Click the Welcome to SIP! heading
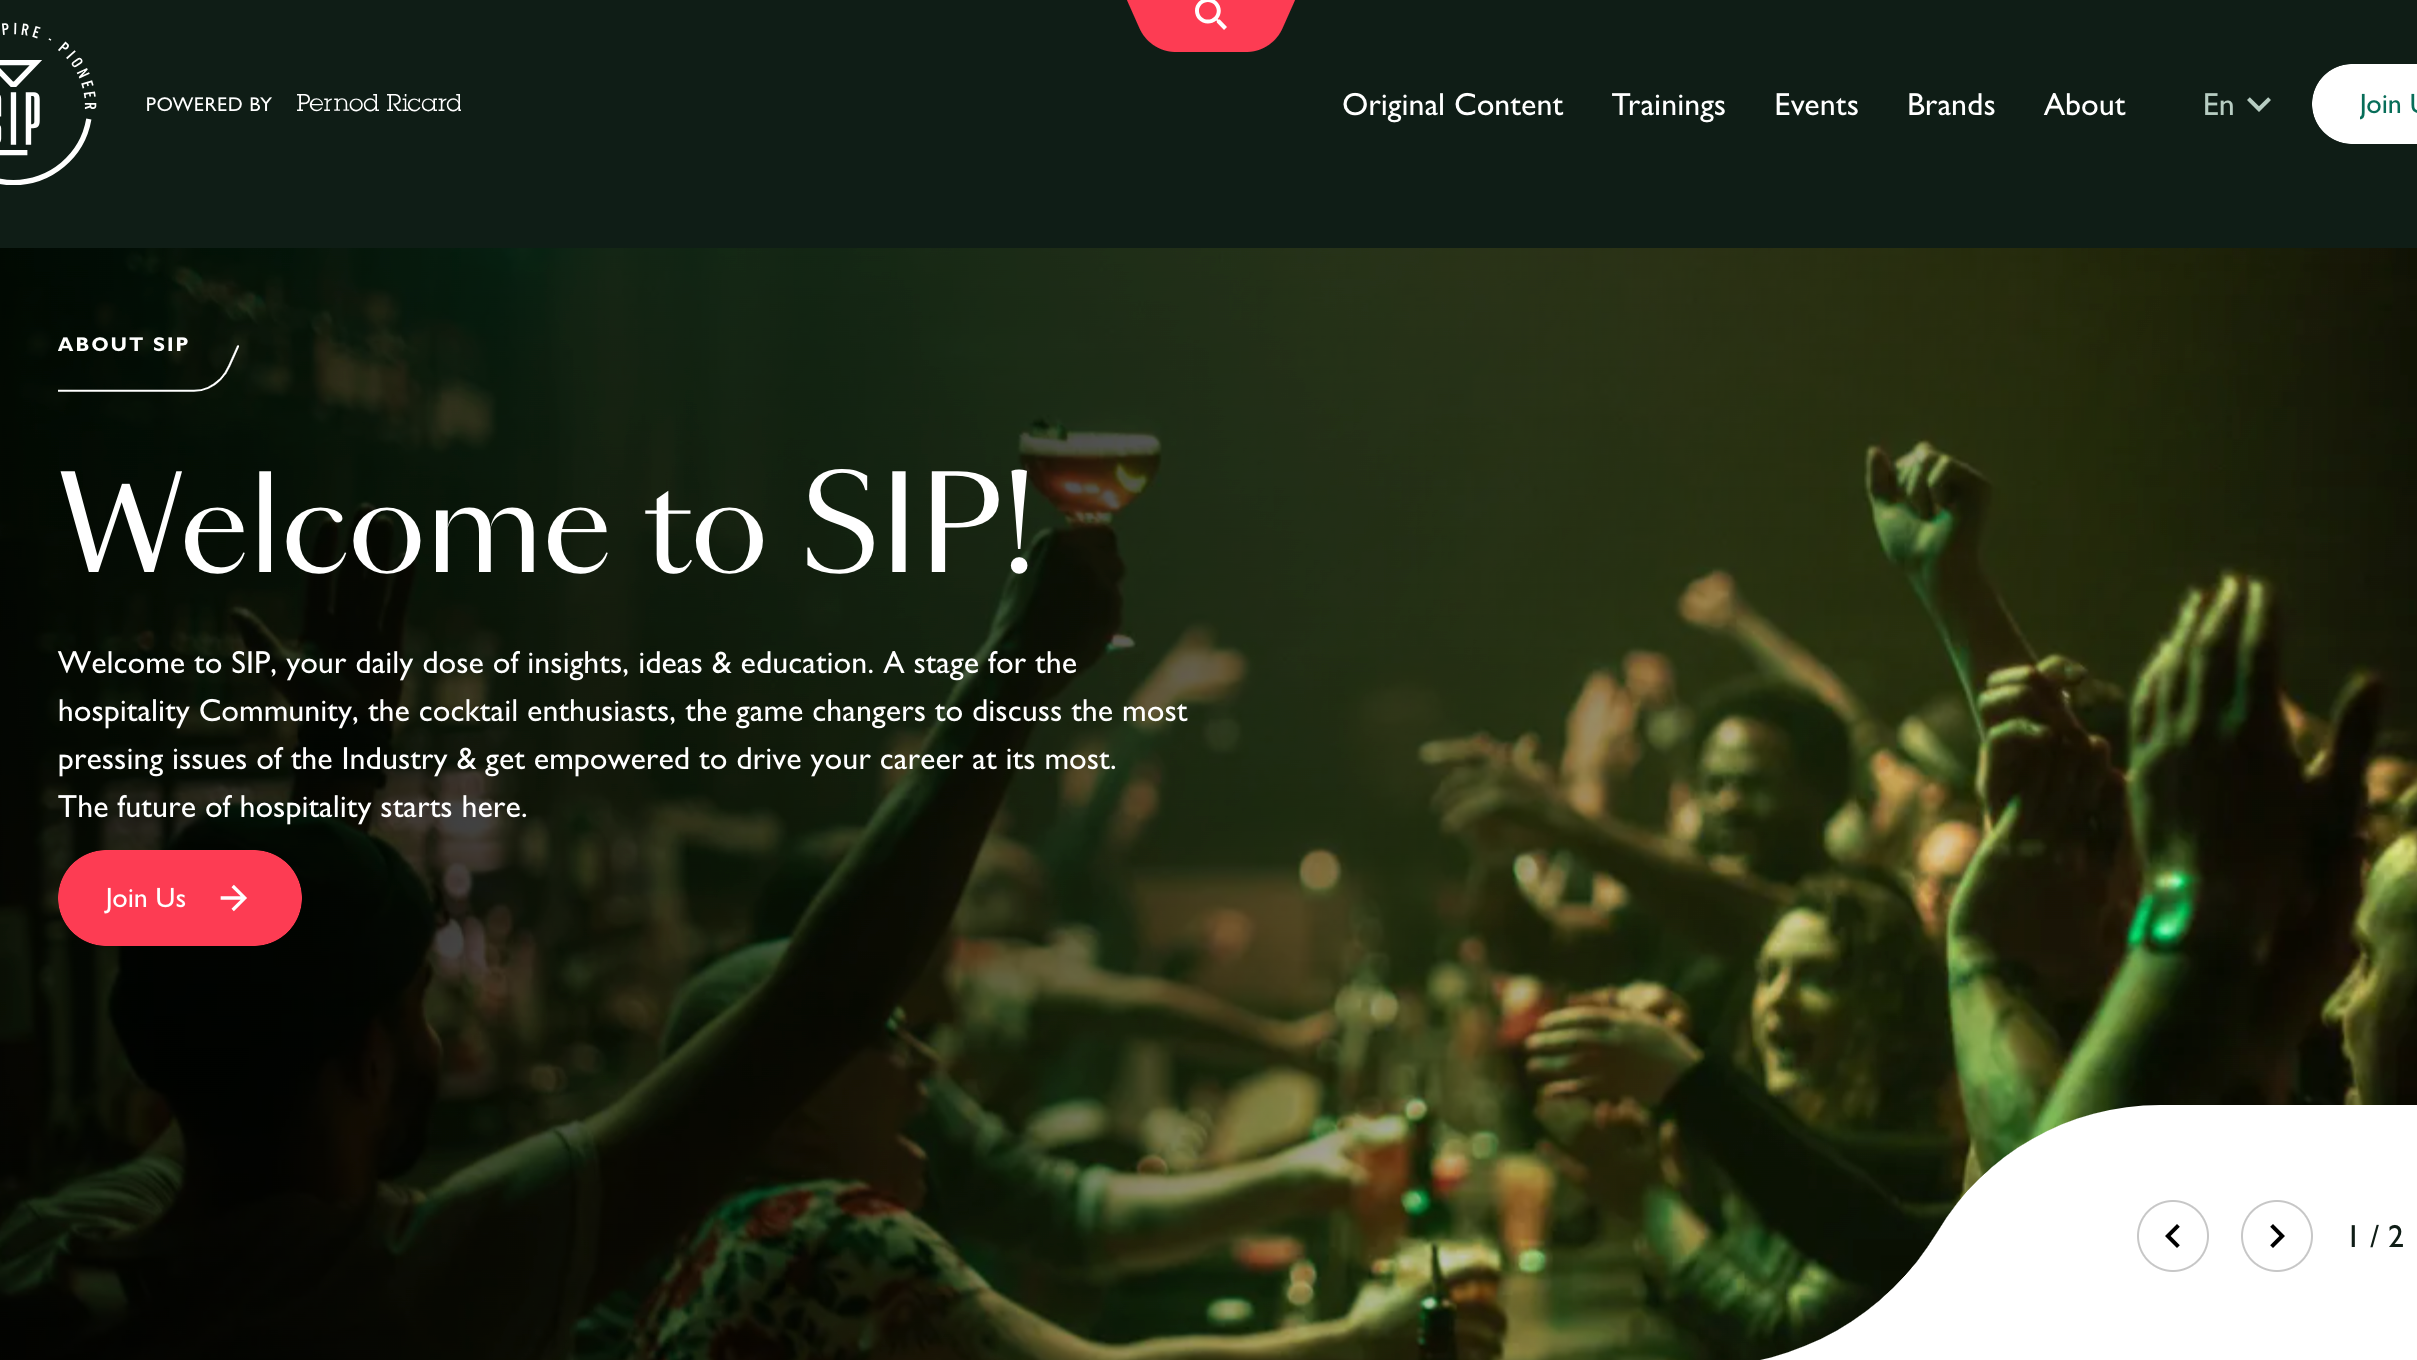 point(546,523)
